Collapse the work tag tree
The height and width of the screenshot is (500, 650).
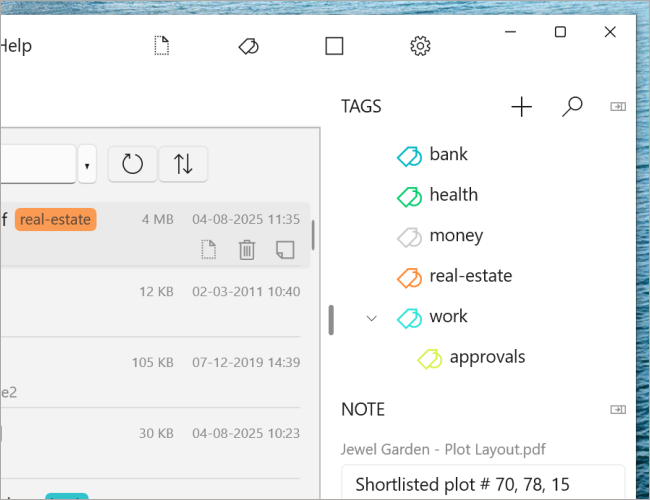point(371,318)
